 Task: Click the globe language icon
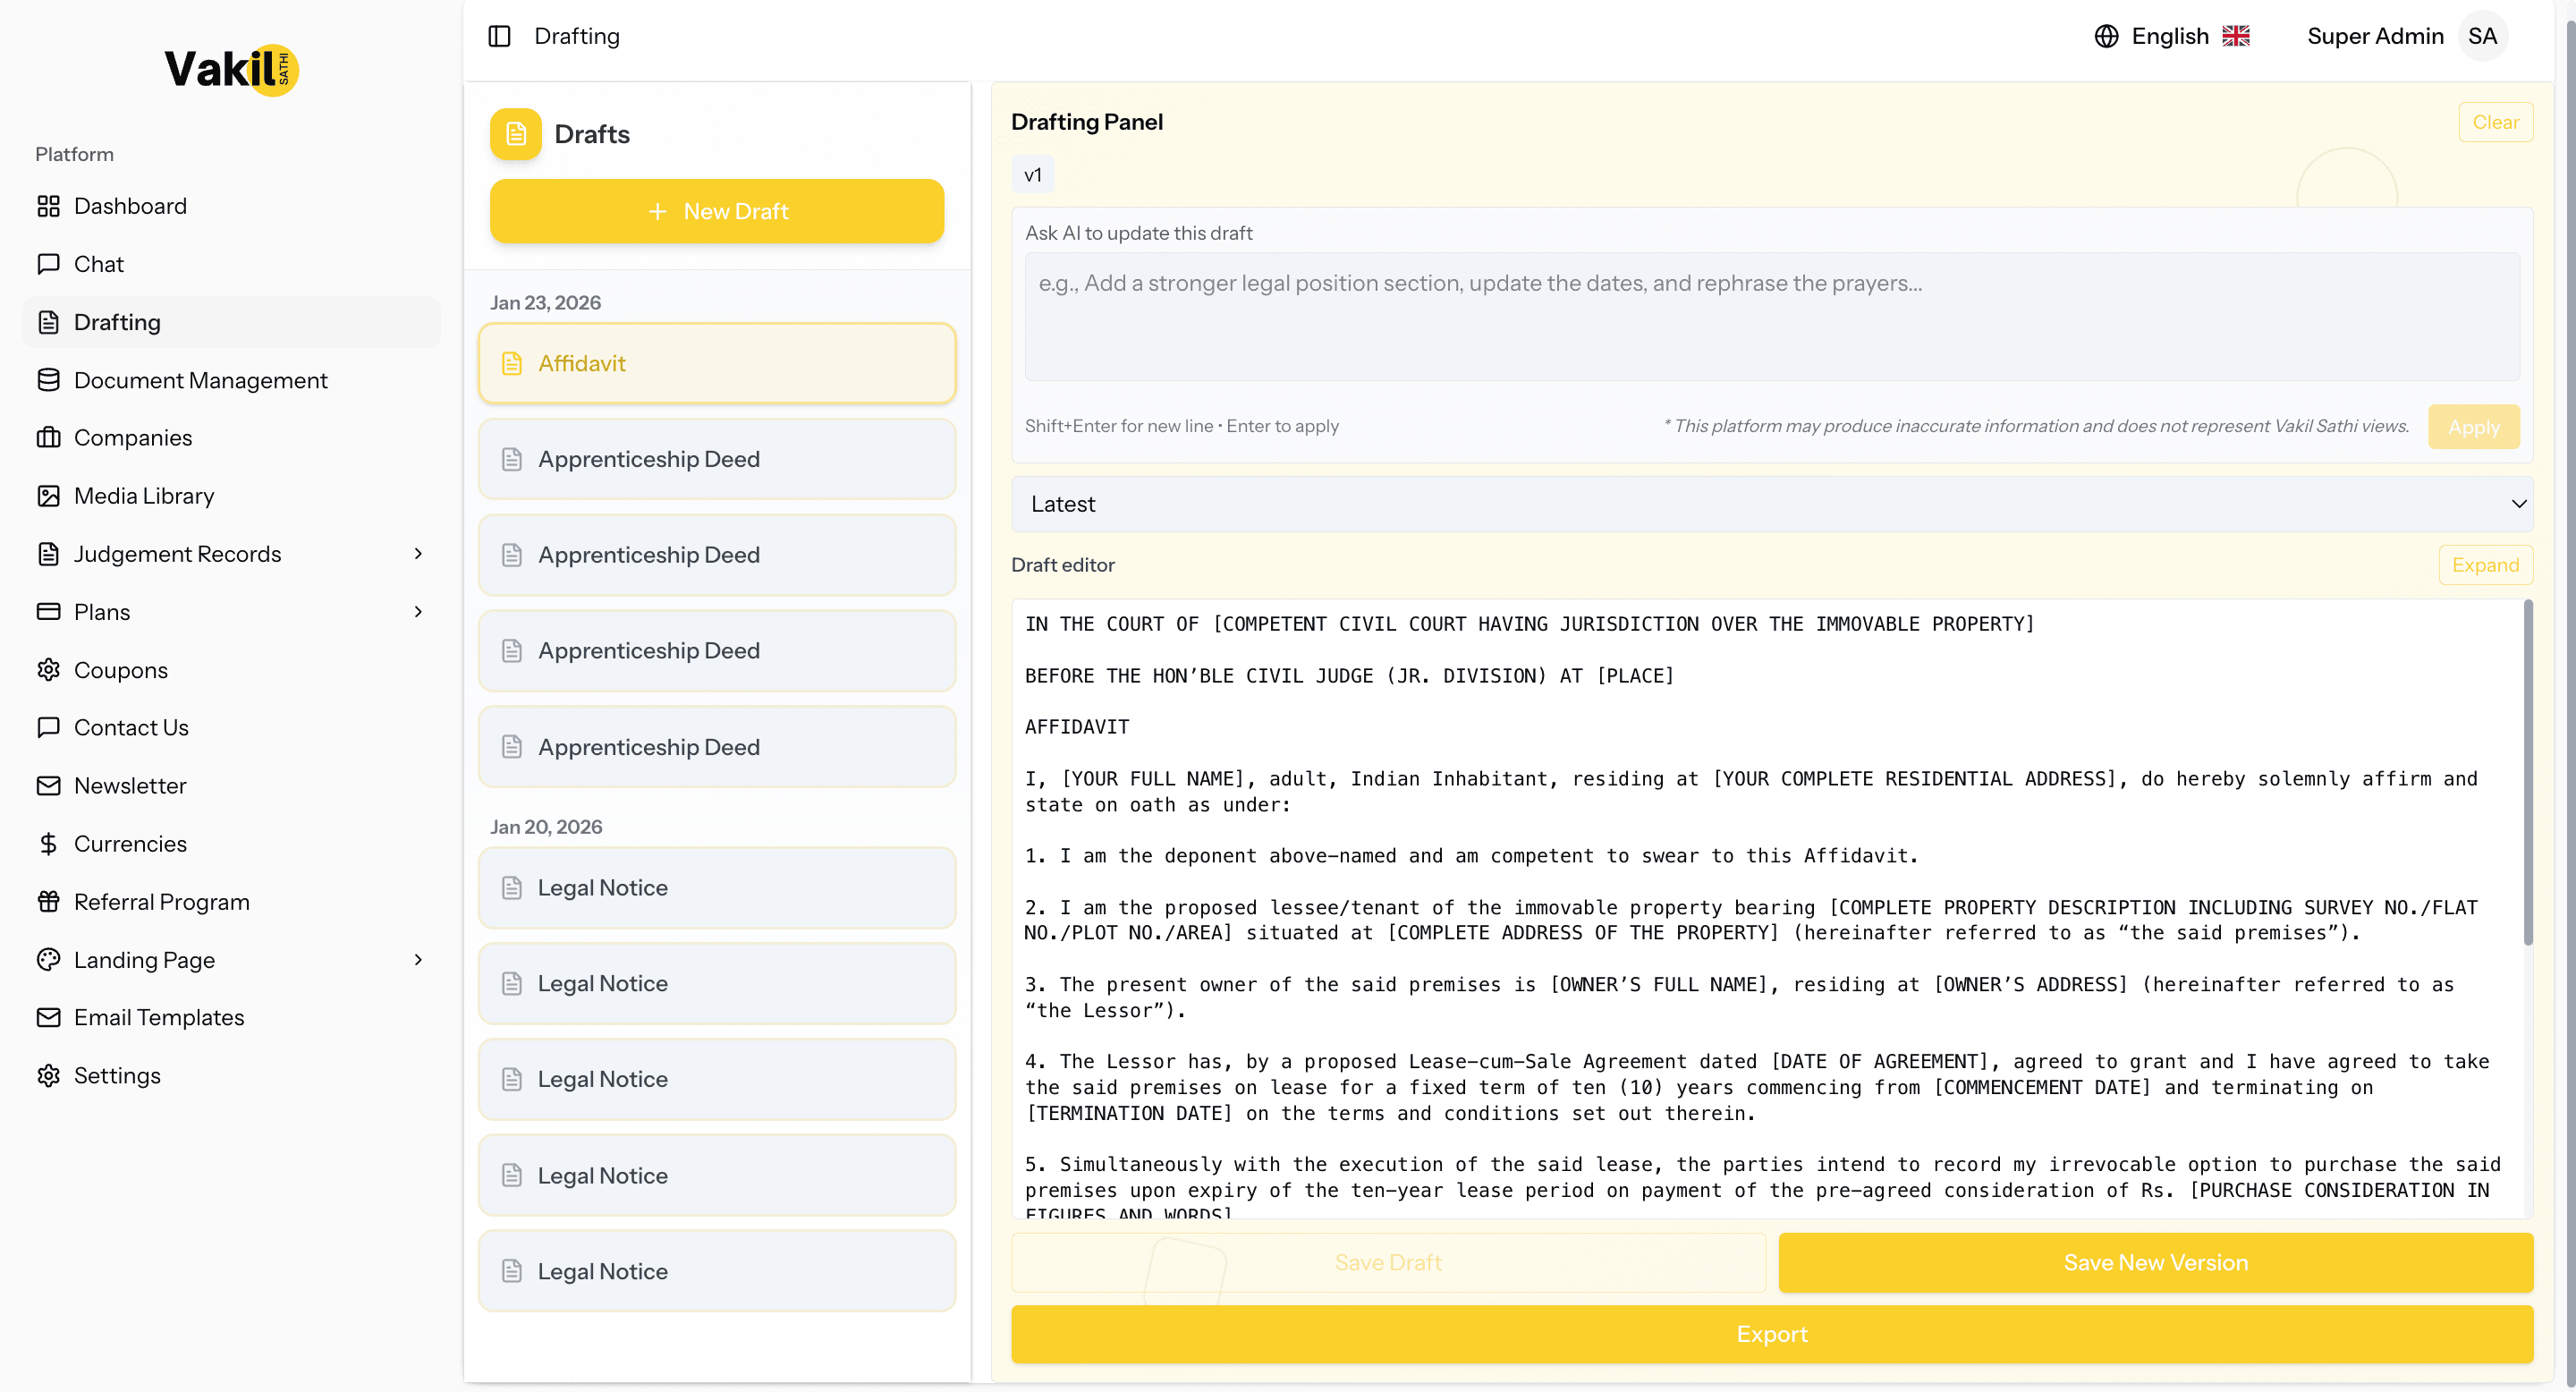click(2106, 36)
